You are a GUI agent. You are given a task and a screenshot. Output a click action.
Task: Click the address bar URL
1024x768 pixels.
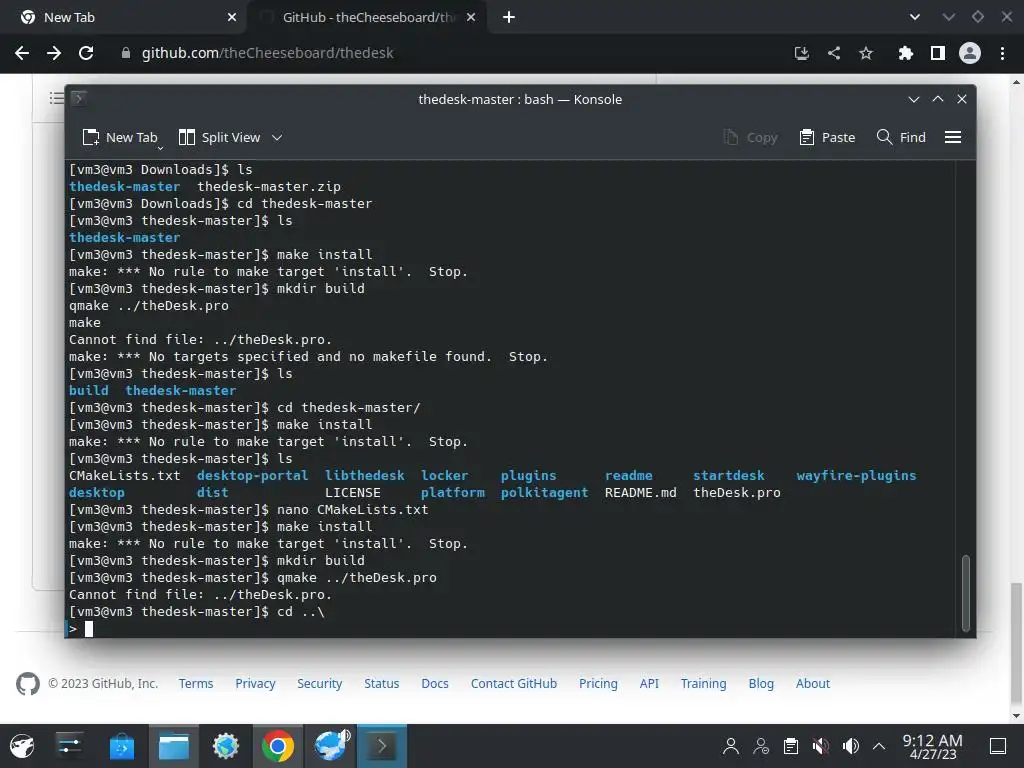click(x=267, y=53)
